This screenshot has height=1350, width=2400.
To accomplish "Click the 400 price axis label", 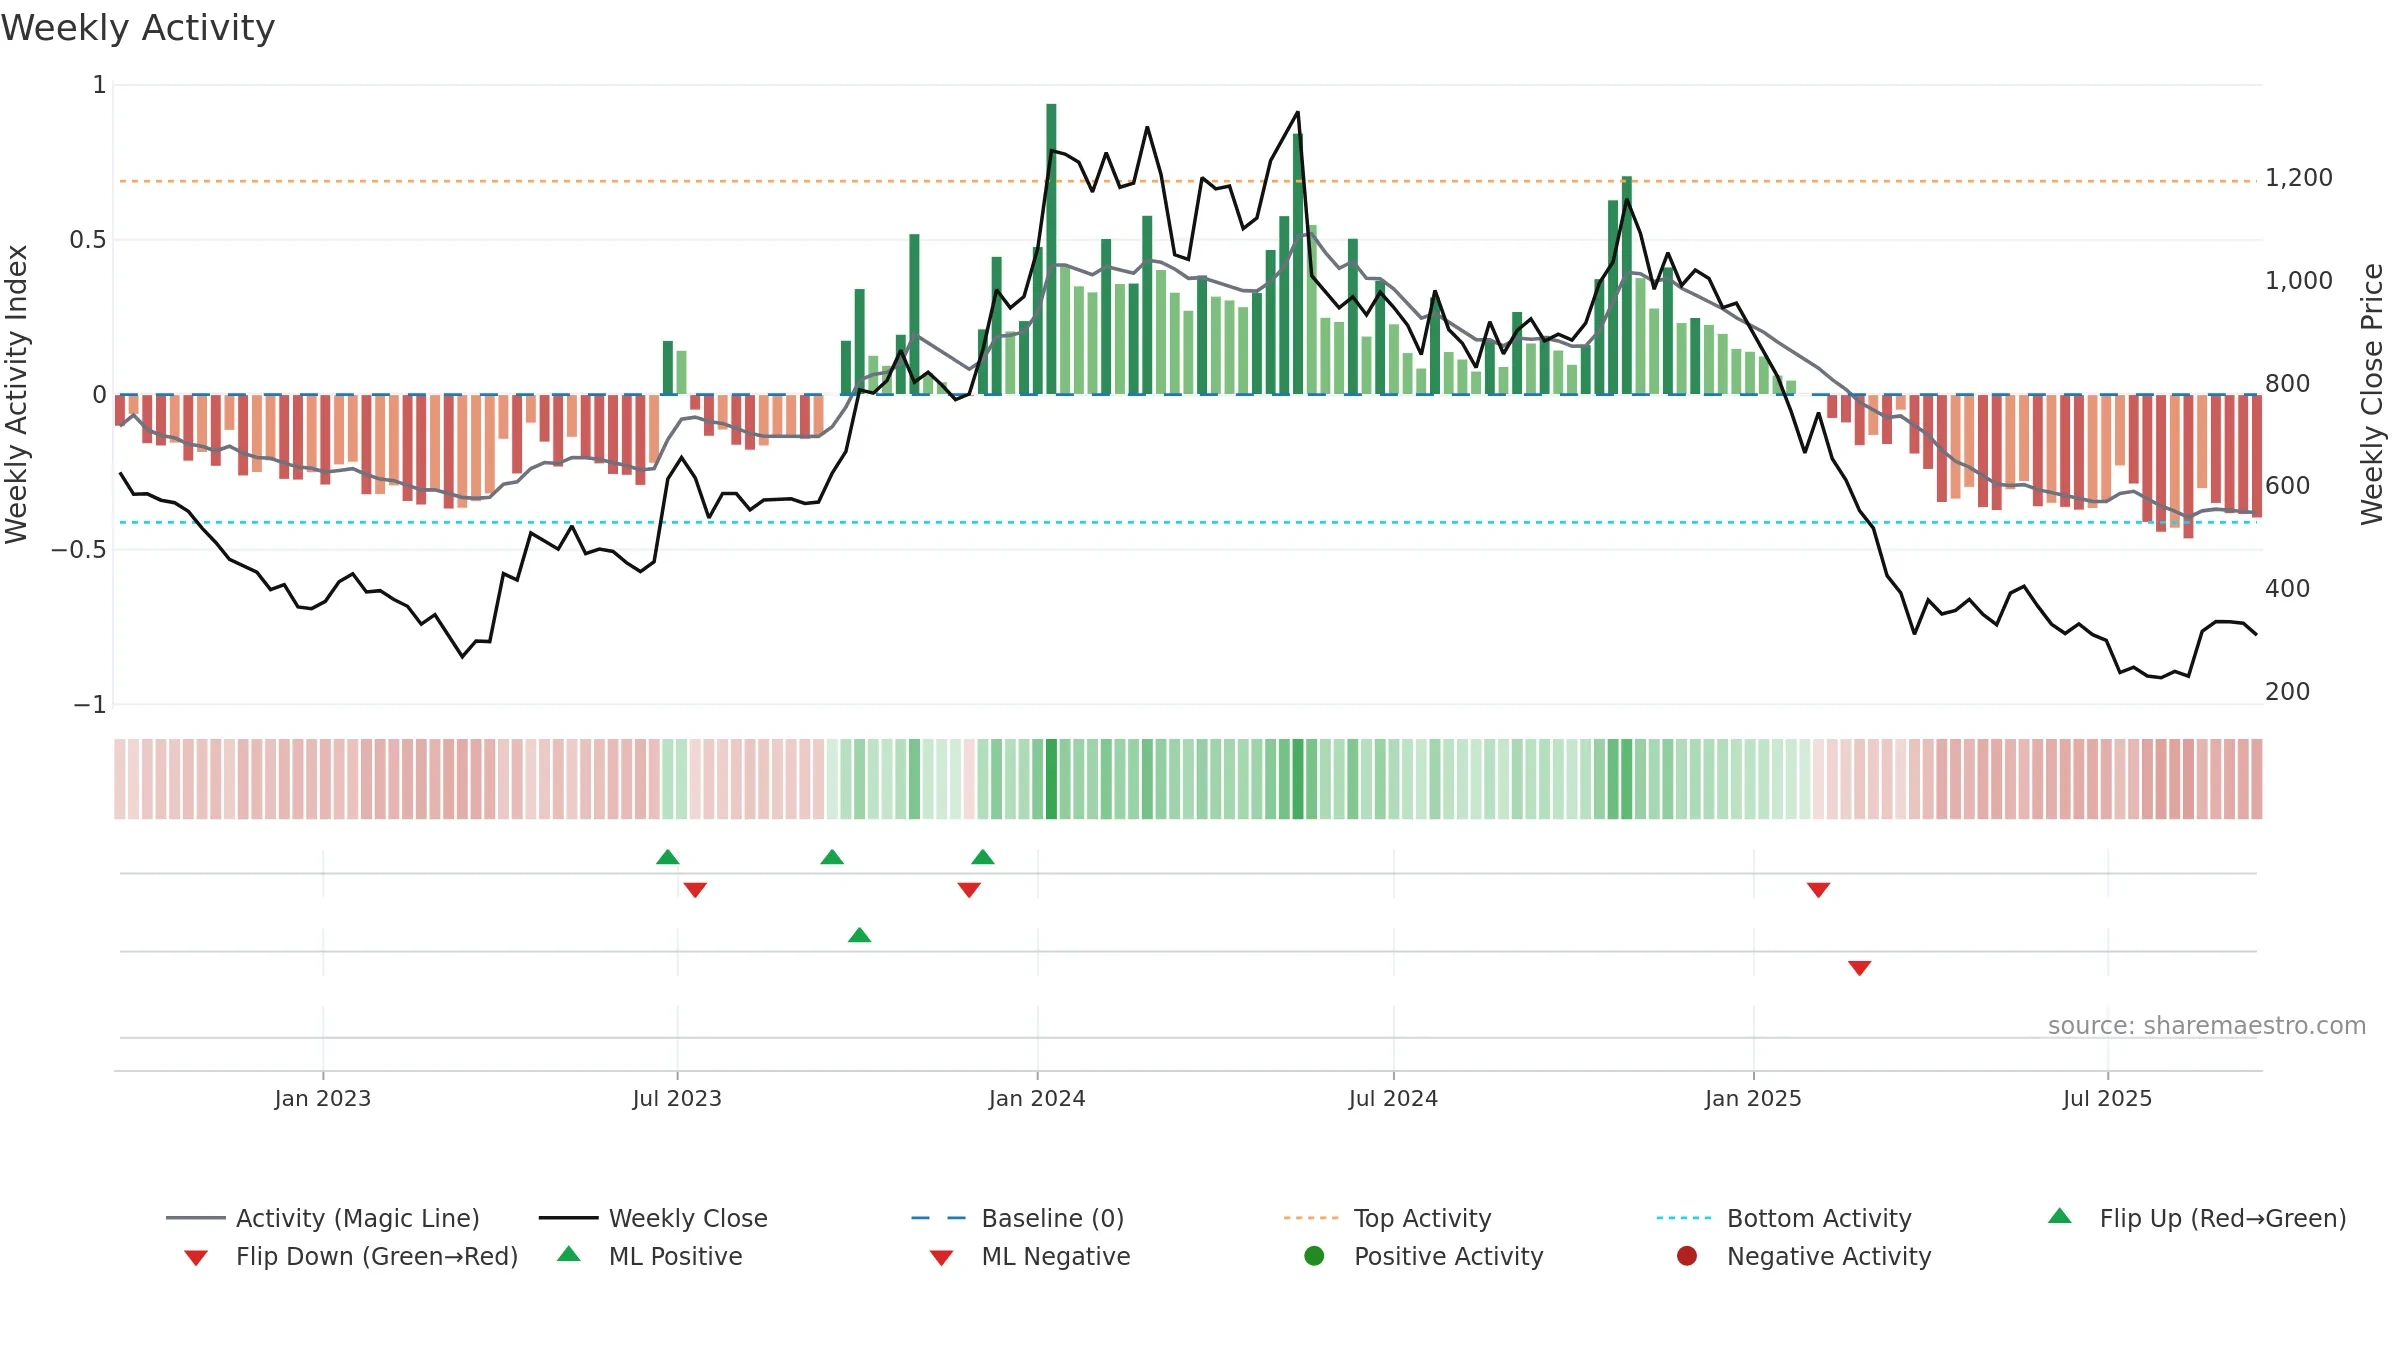I will (2288, 589).
